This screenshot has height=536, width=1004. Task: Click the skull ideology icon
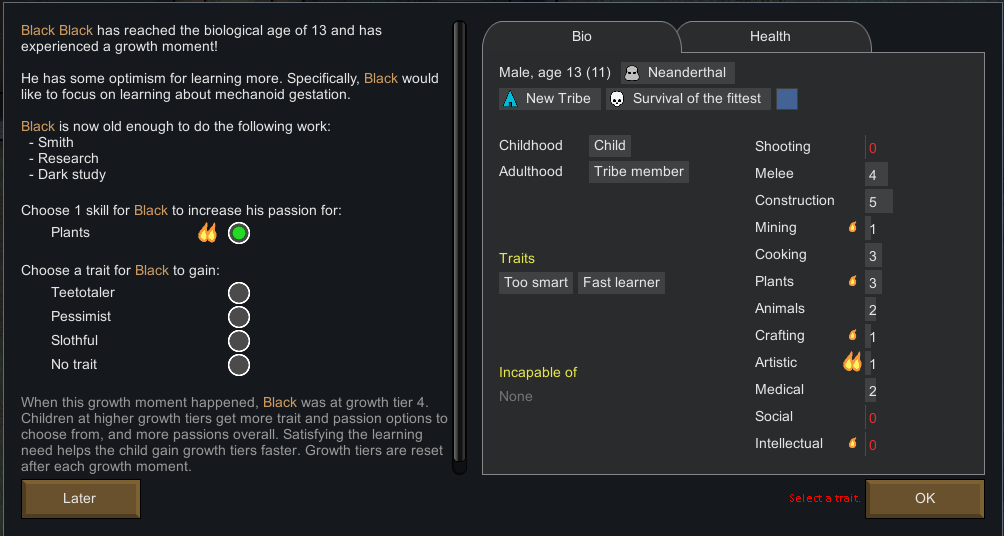click(617, 99)
